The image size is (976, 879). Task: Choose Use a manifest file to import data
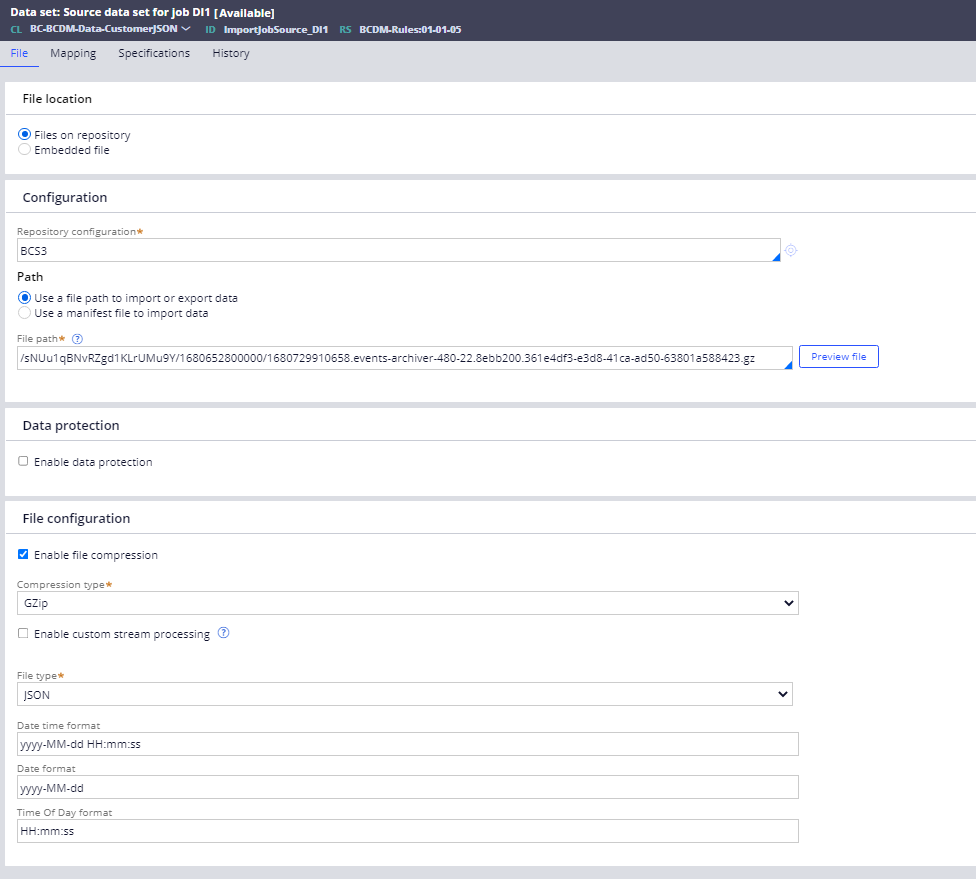coord(24,312)
